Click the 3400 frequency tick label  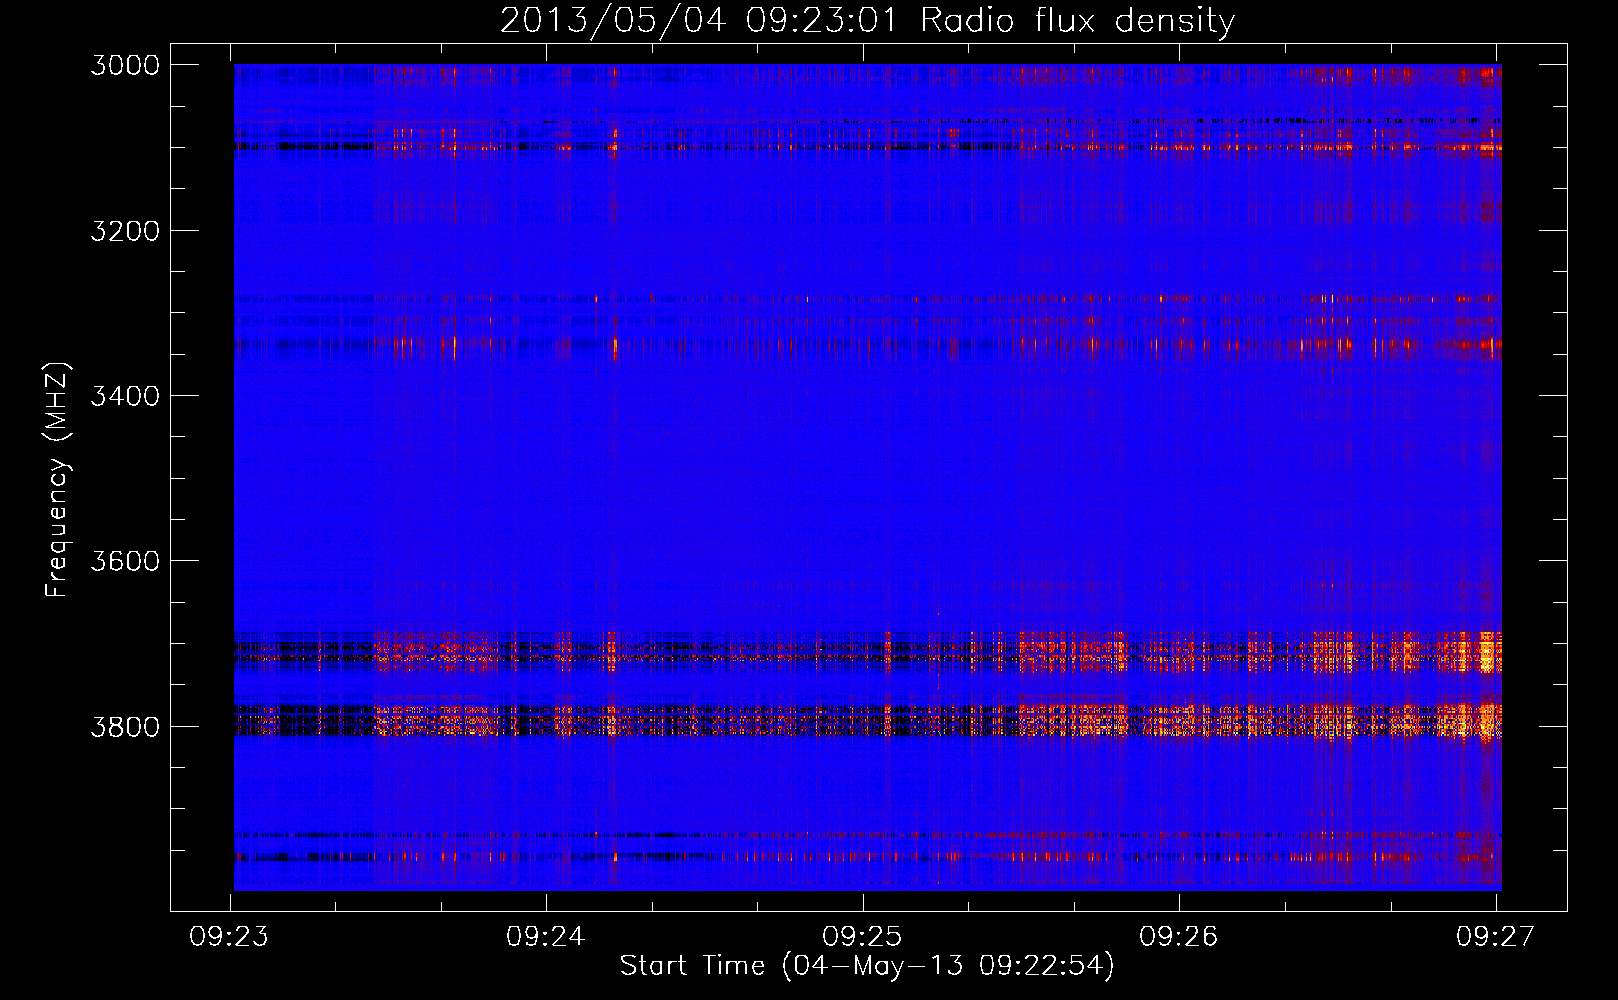coord(125,396)
